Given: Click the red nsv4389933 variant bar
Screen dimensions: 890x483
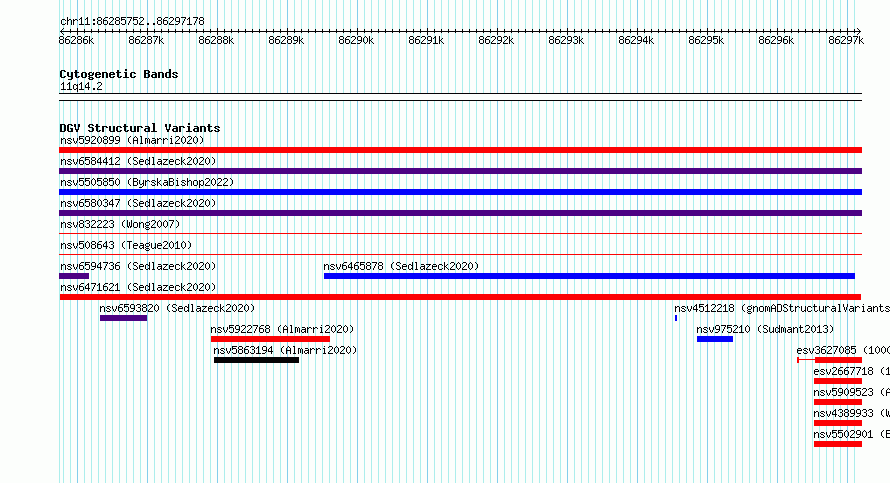Looking at the screenshot, I should pos(838,423).
